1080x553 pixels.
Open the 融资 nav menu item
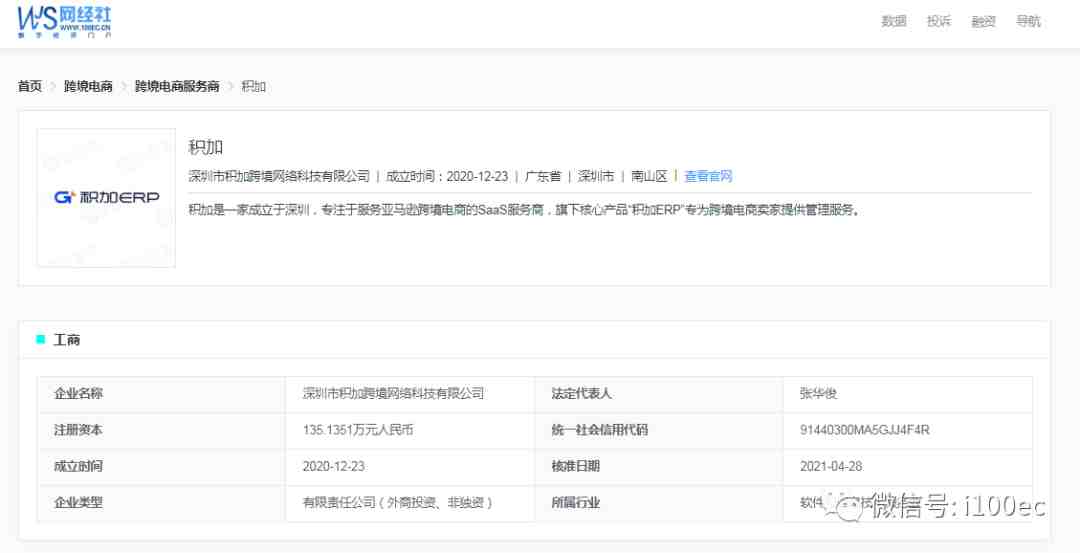[x=983, y=21]
